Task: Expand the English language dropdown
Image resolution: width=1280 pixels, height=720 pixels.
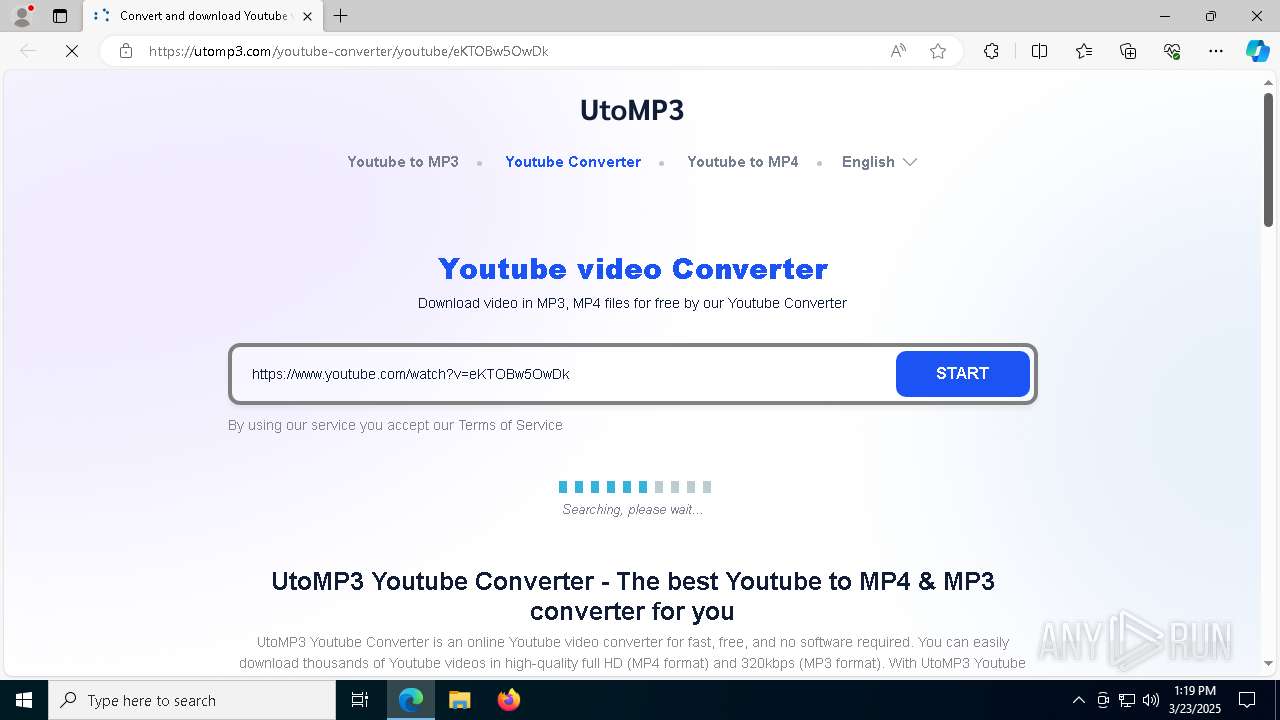Action: (879, 162)
